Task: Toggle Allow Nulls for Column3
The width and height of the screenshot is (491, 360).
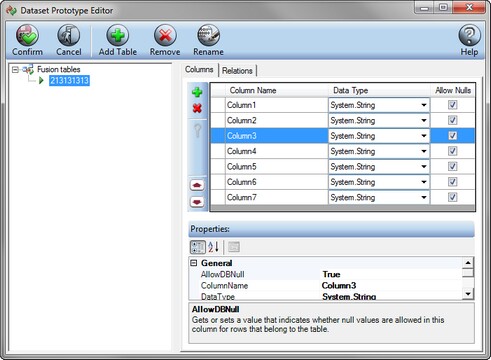Action: tap(452, 136)
